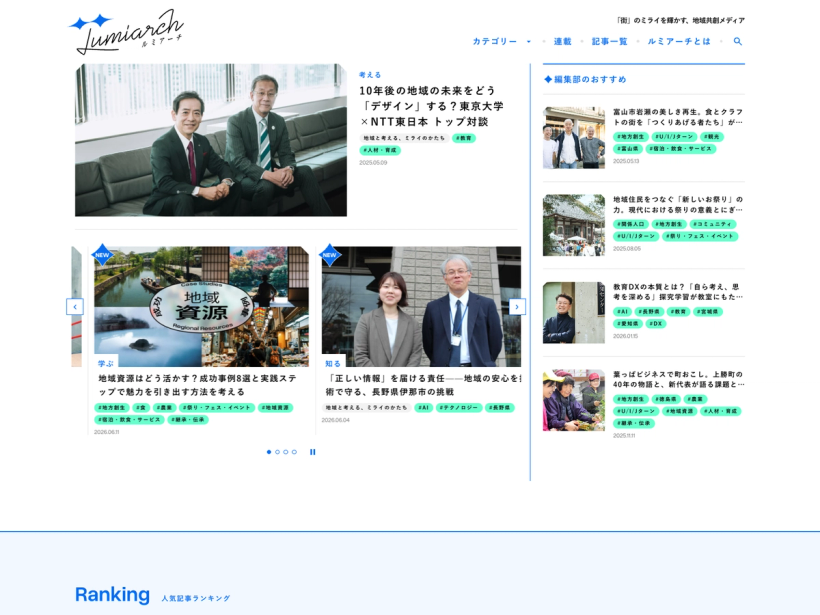This screenshot has width=820, height=615.
Task: Open the 教育DXの本質とは article title
Action: tap(678, 291)
